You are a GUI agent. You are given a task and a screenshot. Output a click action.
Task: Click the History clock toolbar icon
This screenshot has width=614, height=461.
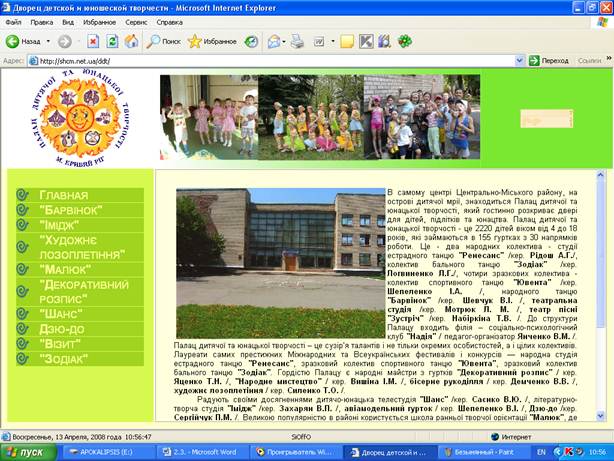pyautogui.click(x=251, y=41)
